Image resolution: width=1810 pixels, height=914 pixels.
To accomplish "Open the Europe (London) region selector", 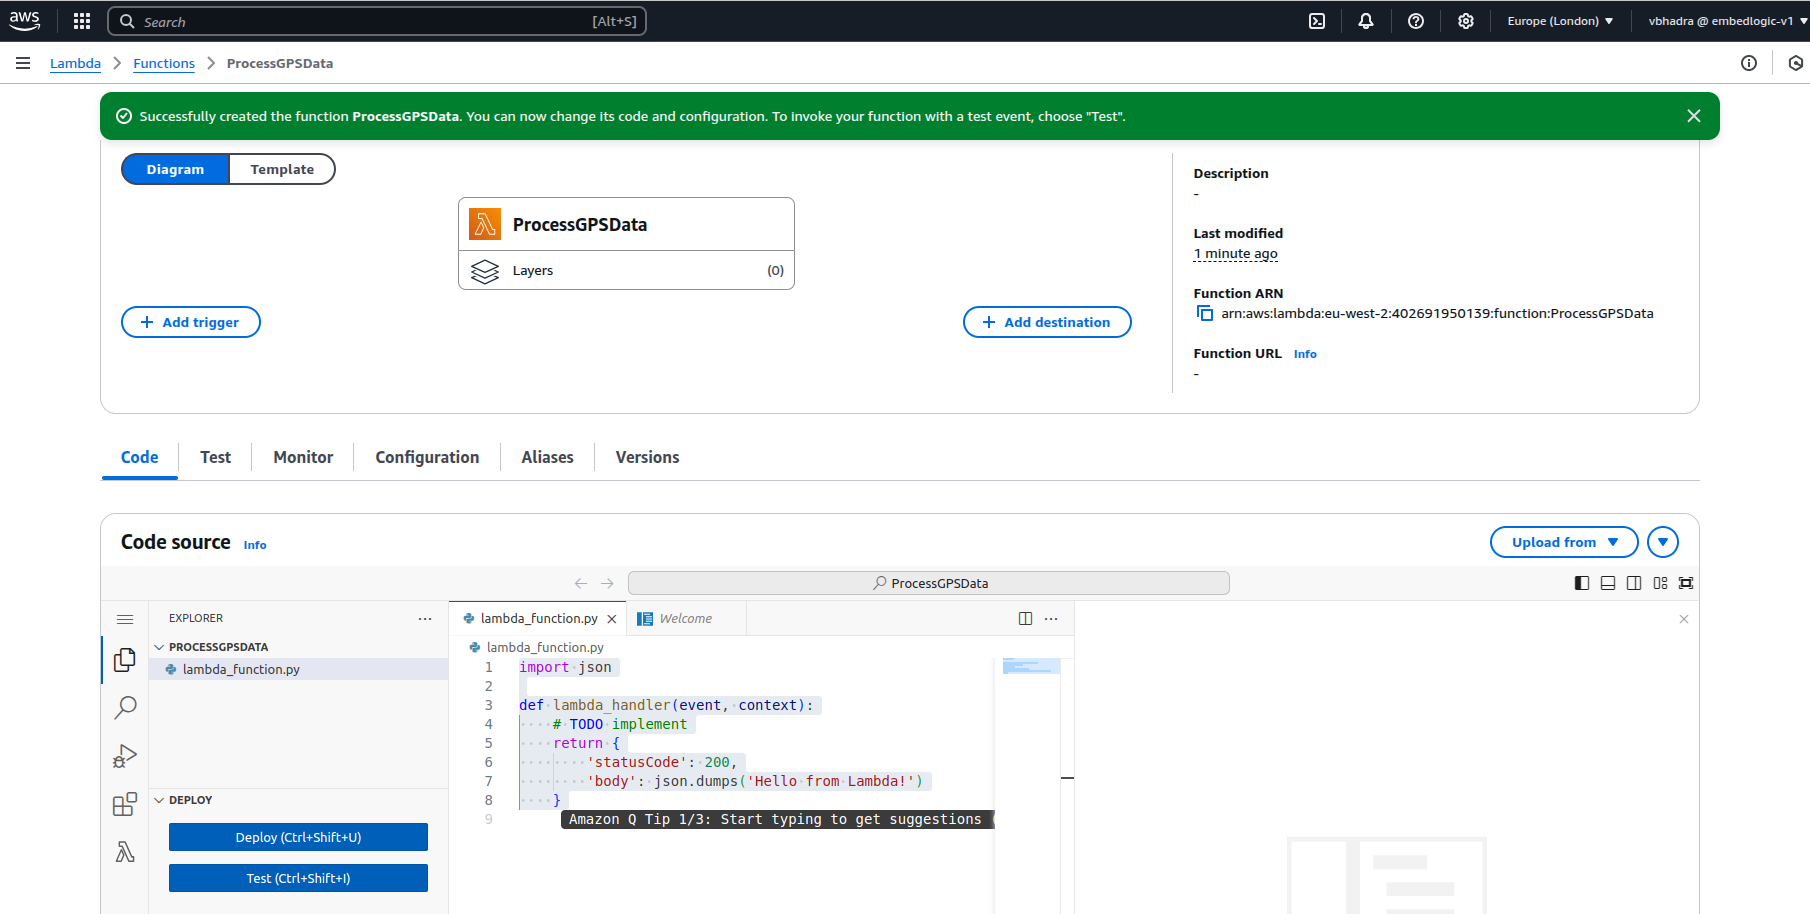I will pyautogui.click(x=1559, y=21).
